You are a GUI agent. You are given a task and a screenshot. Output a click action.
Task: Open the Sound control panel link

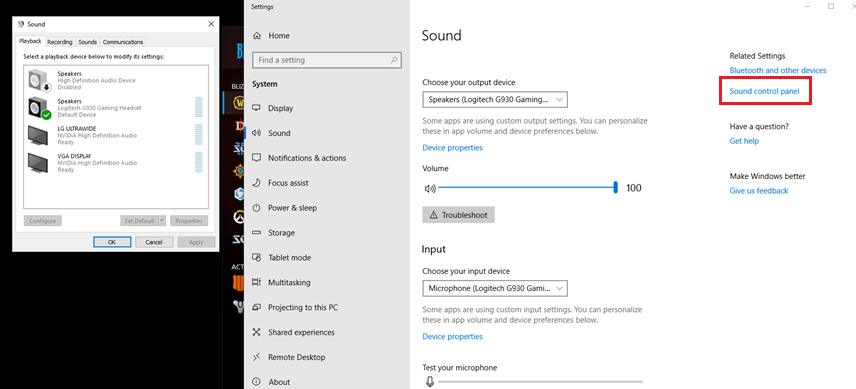764,91
